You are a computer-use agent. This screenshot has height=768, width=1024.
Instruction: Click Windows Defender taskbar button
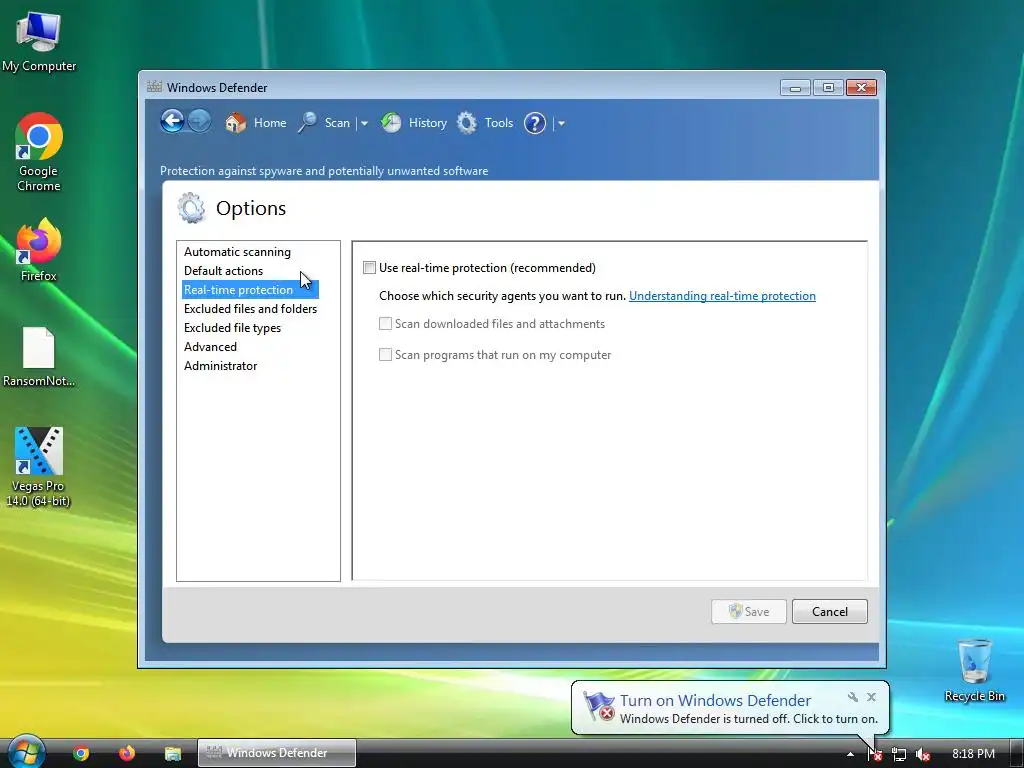pyautogui.click(x=277, y=753)
